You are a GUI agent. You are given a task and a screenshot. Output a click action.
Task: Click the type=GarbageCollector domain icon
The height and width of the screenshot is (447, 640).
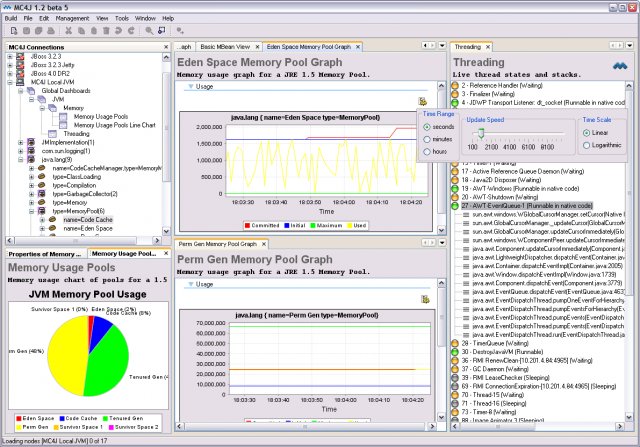(x=42, y=194)
